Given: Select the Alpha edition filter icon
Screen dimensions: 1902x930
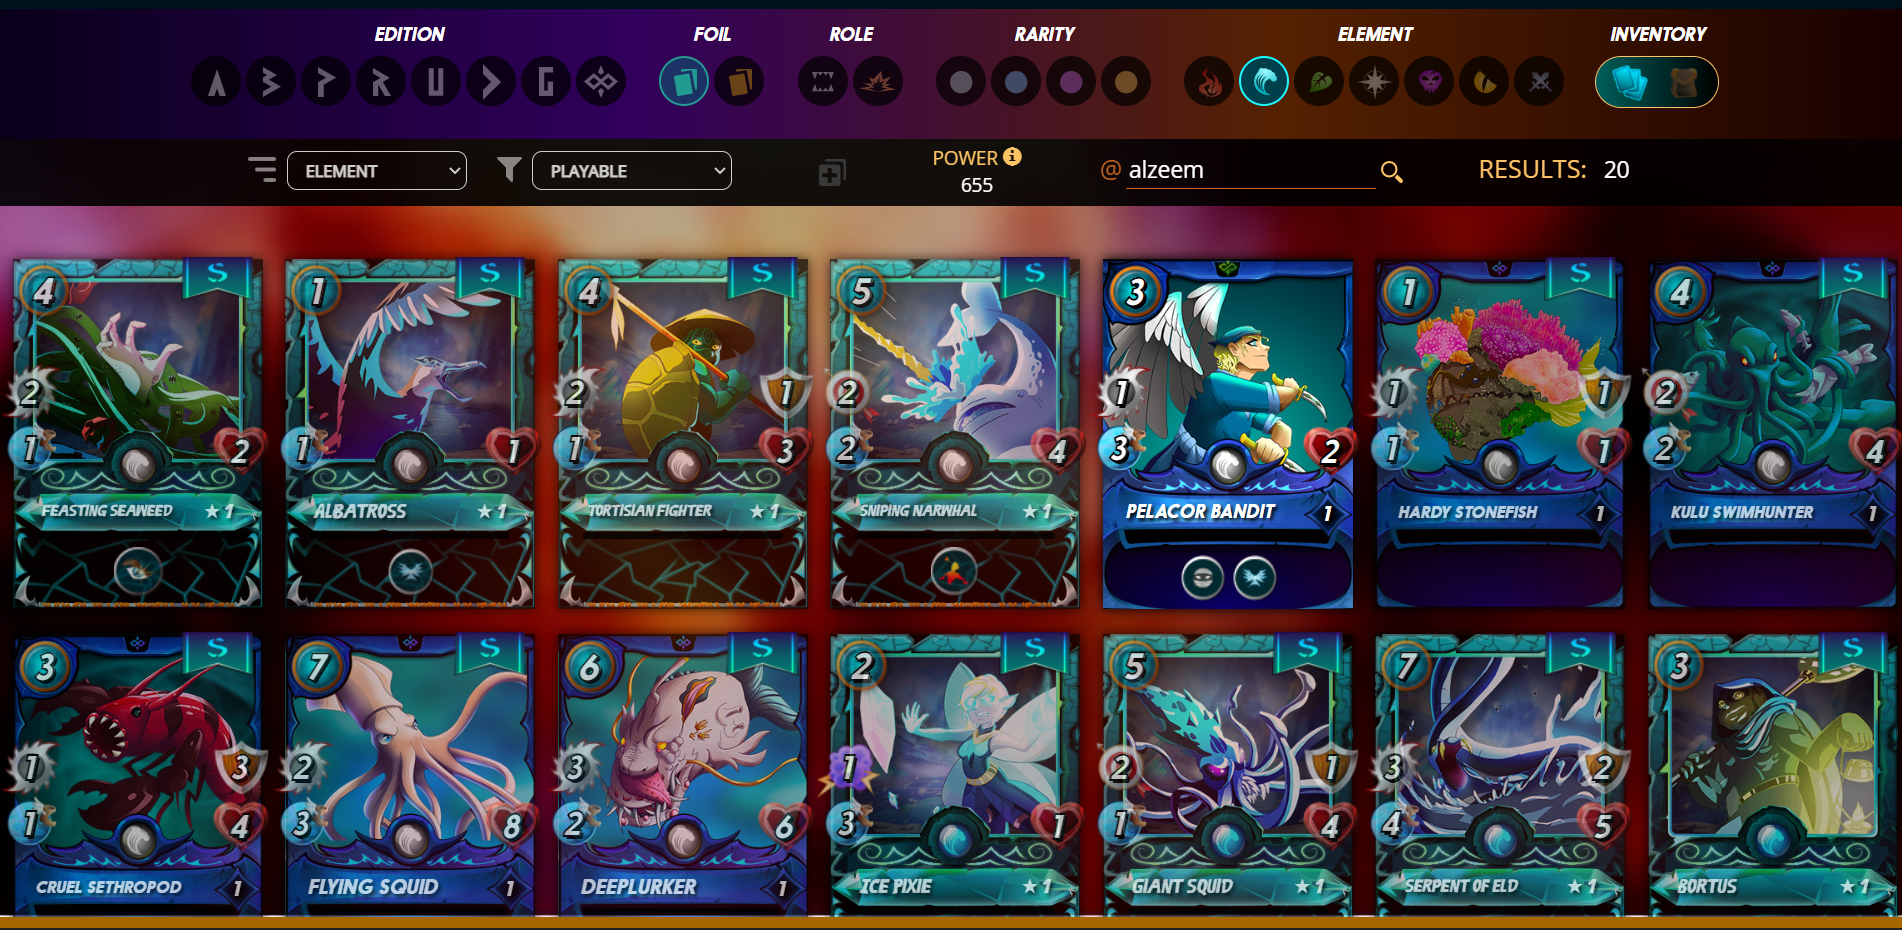Looking at the screenshot, I should point(216,82).
